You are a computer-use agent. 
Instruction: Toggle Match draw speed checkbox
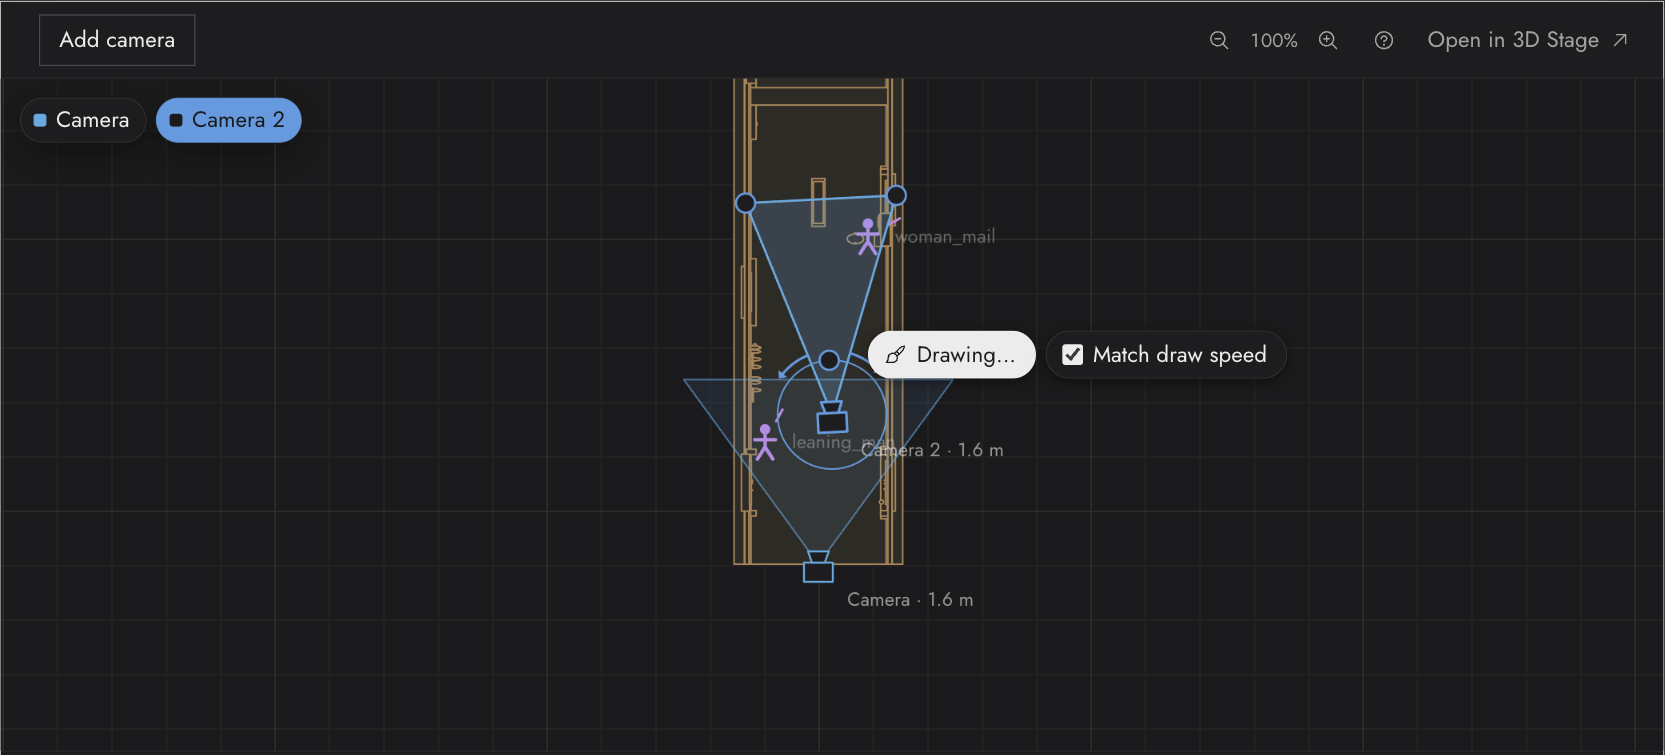[1073, 355]
